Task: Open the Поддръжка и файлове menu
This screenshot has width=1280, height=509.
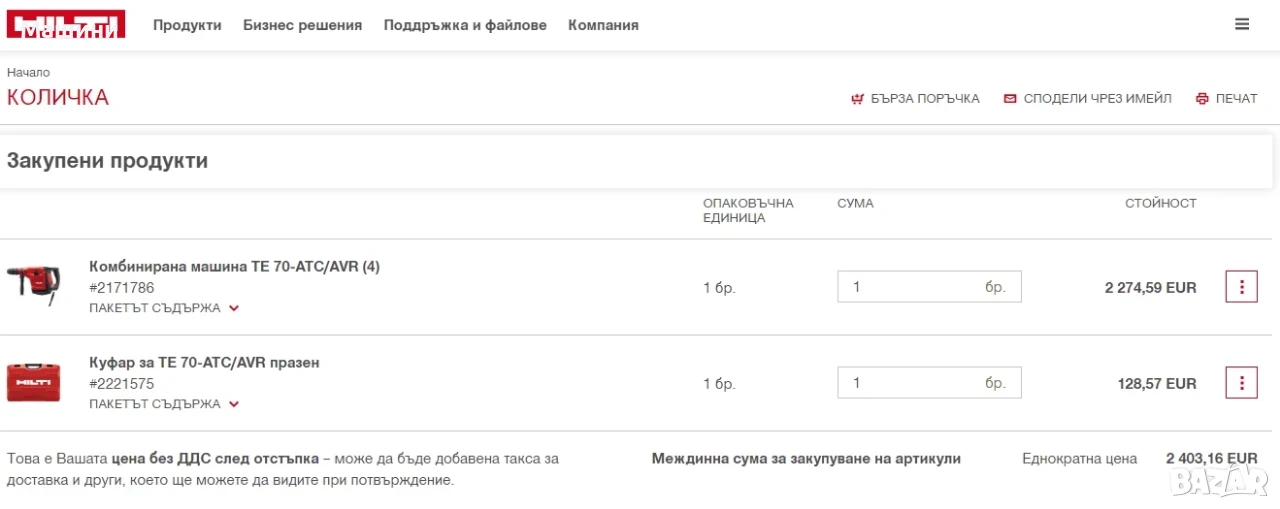Action: point(465,25)
